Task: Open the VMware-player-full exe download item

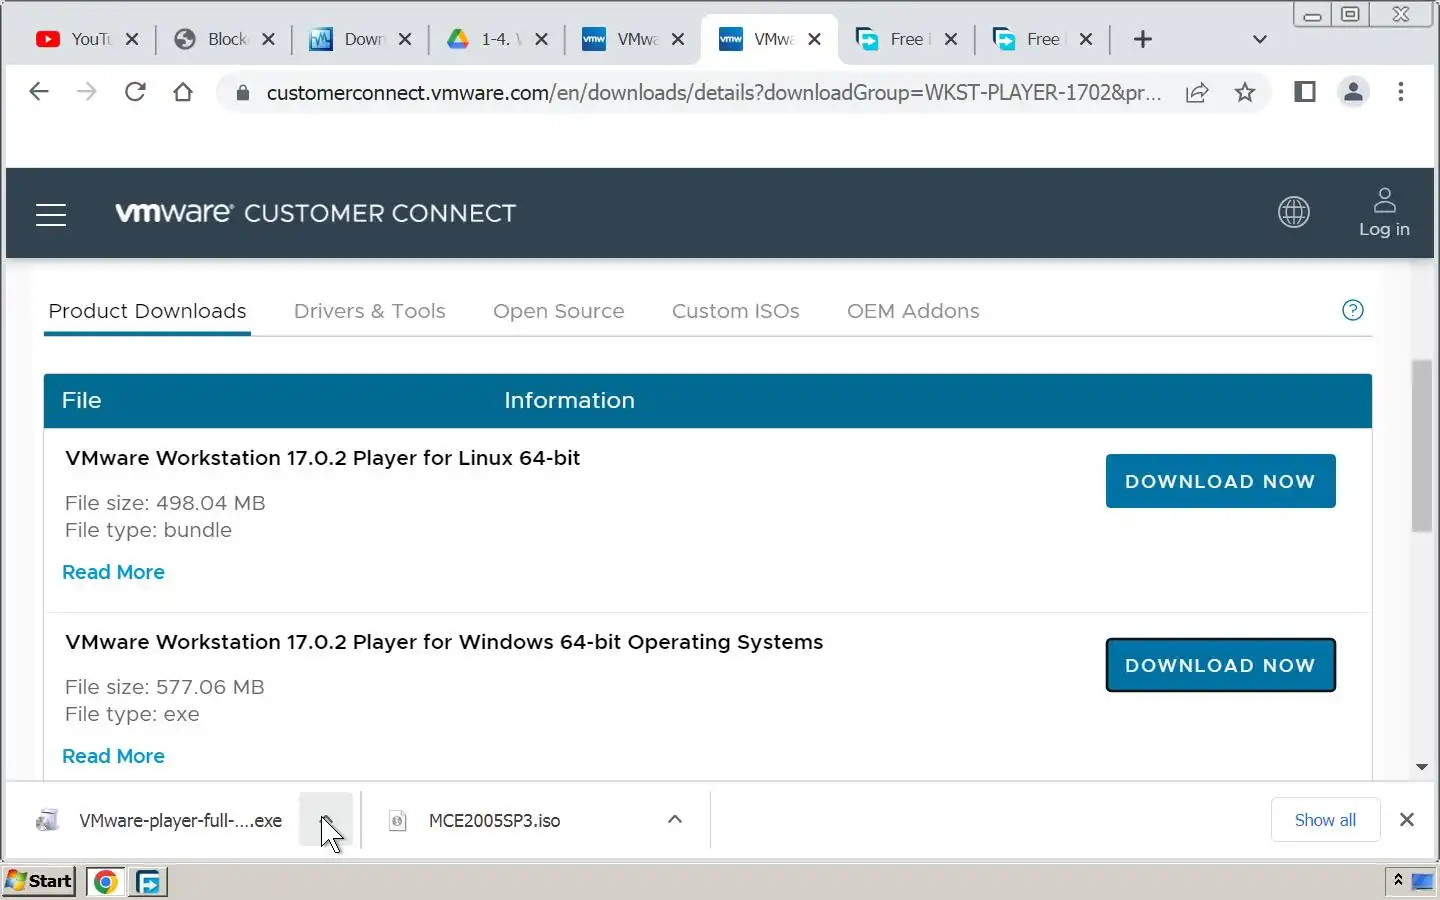Action: point(162,820)
